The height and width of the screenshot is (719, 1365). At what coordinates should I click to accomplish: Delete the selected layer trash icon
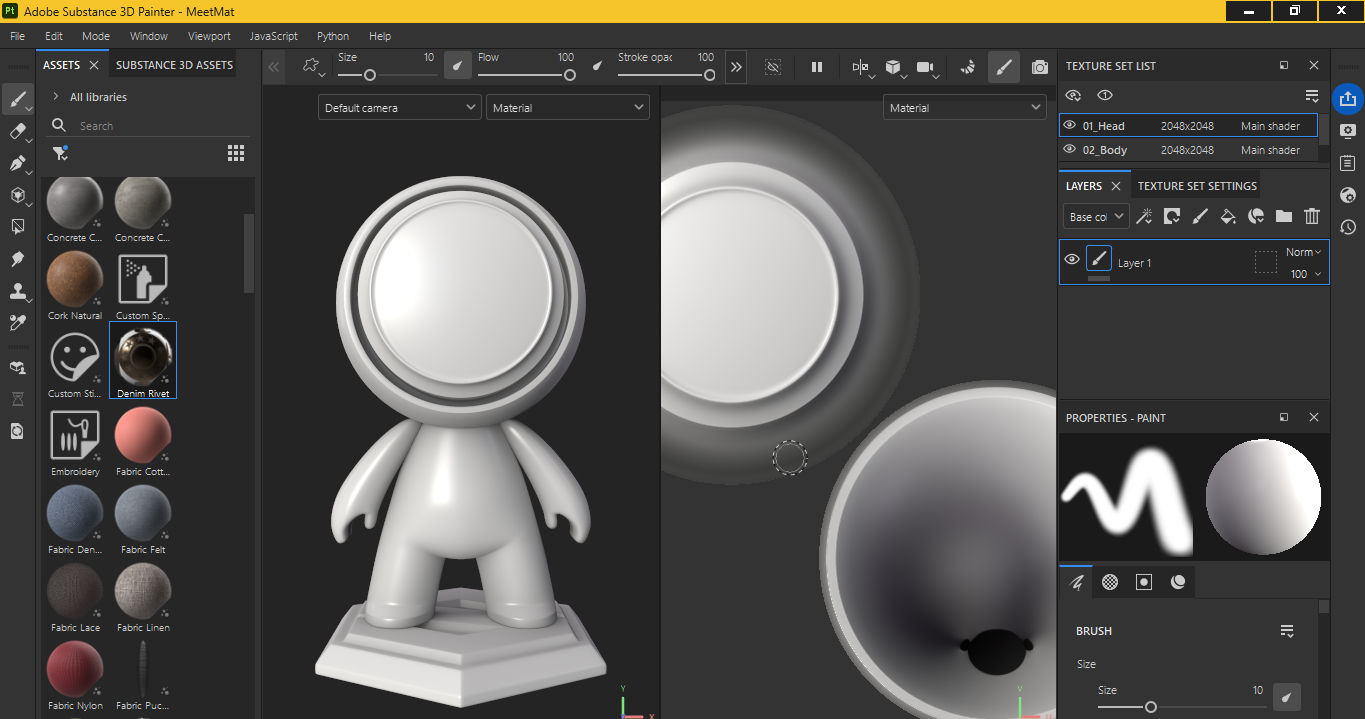click(x=1312, y=216)
